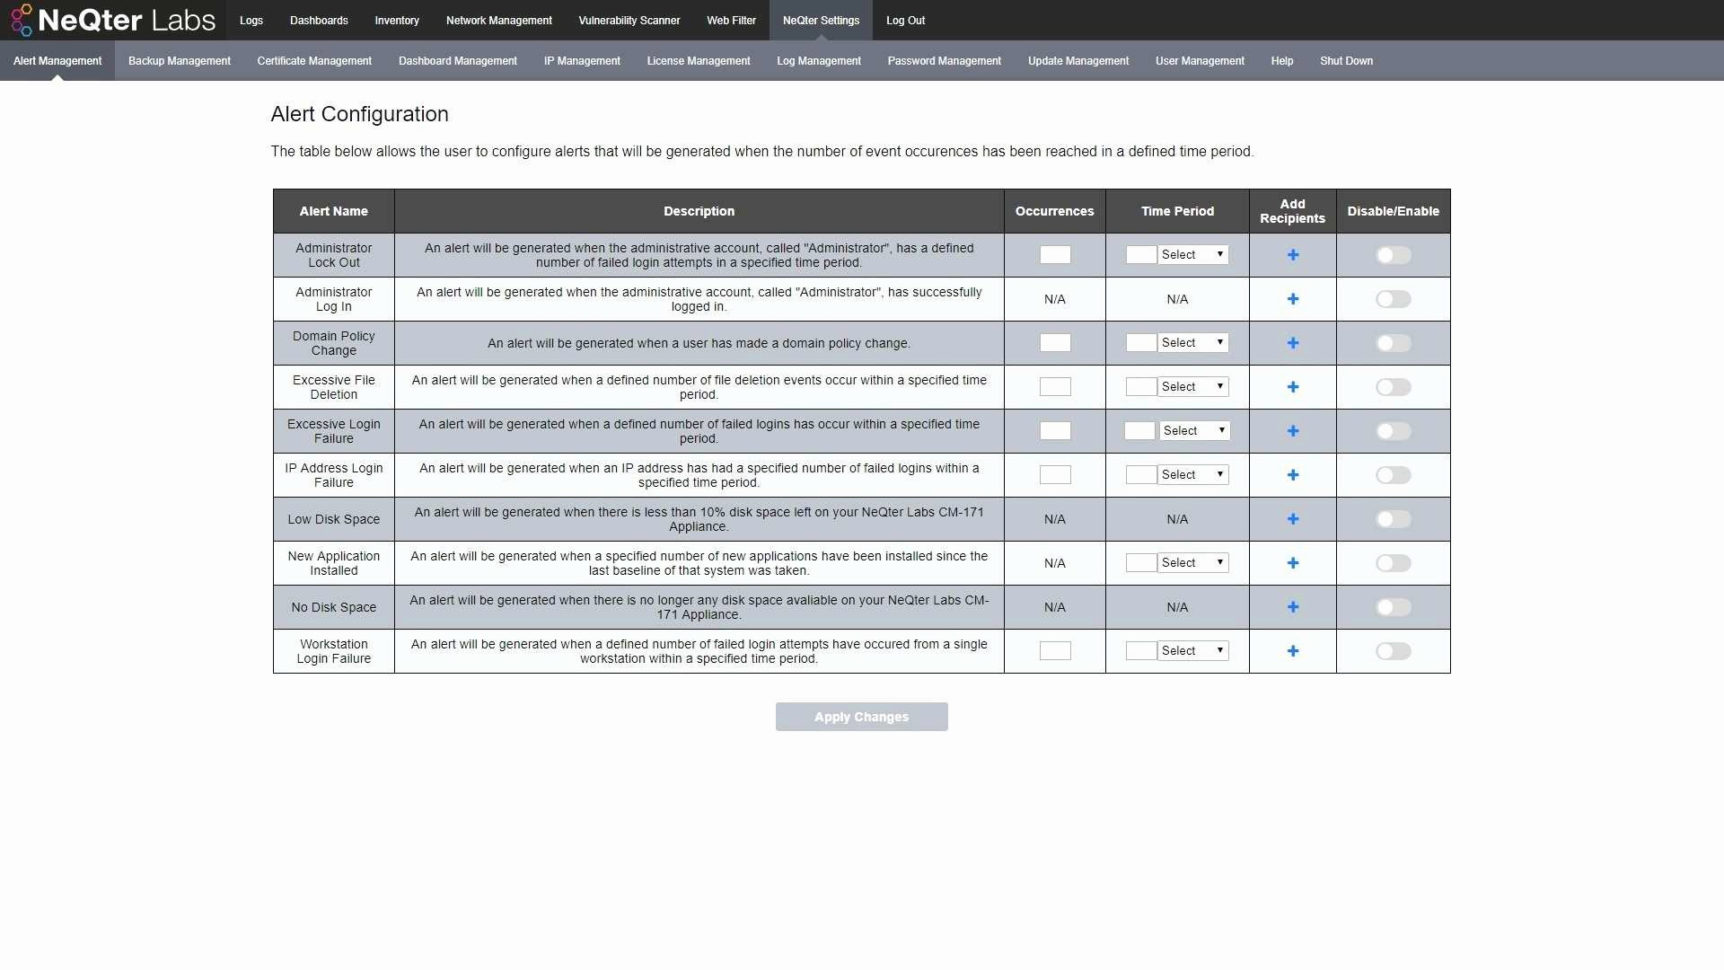Open the Web Filter section
Screen dimensions: 1724x970
731,20
